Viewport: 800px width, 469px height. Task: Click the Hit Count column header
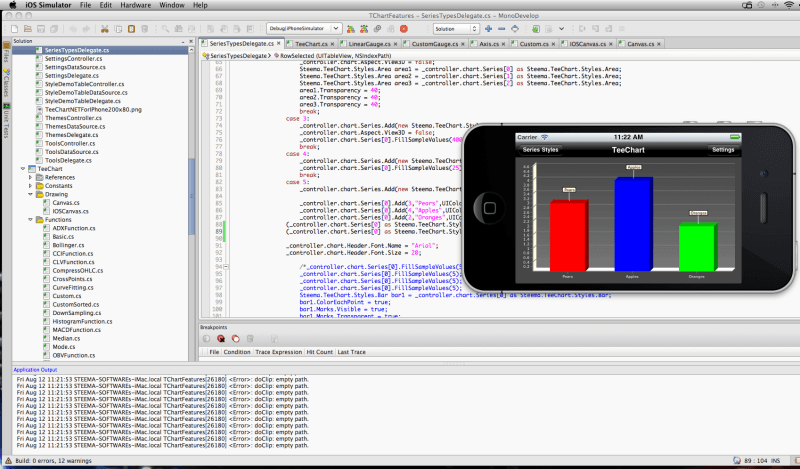319,352
